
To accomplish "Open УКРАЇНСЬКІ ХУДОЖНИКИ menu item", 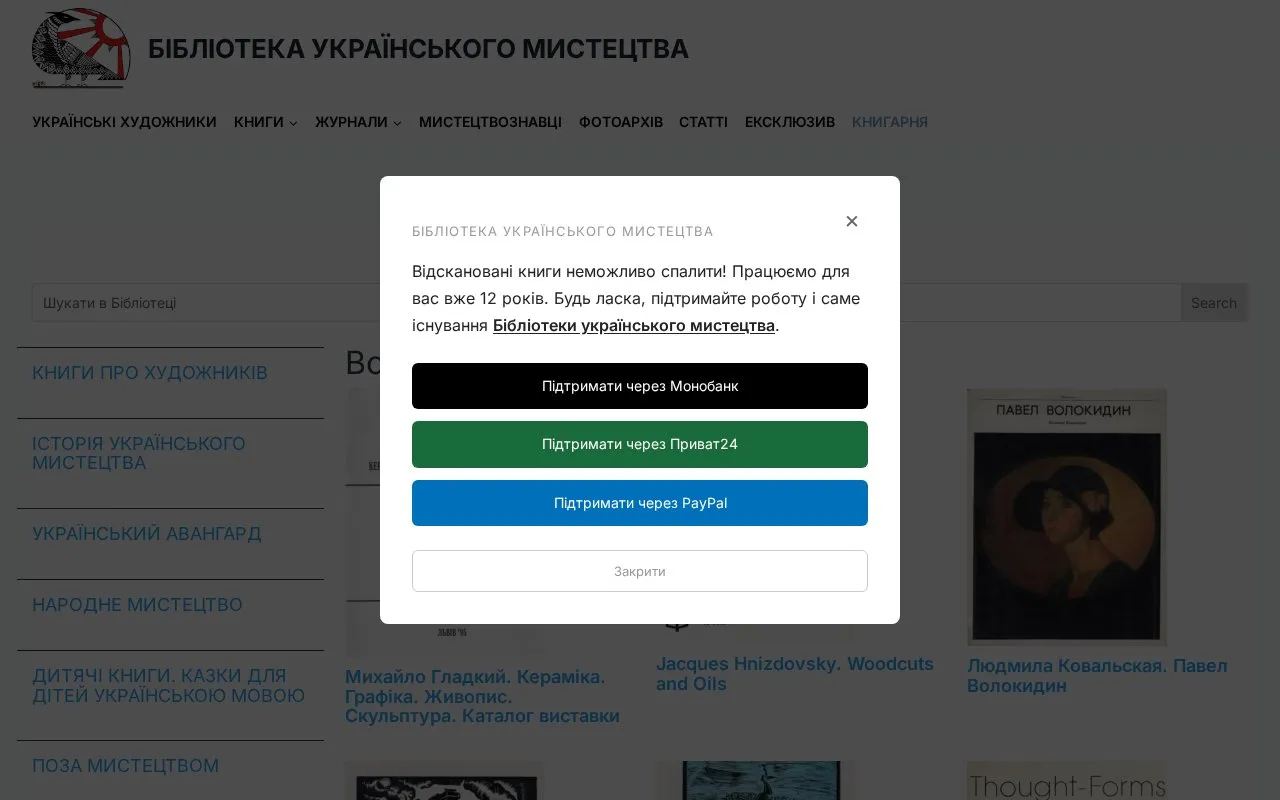I will [124, 122].
